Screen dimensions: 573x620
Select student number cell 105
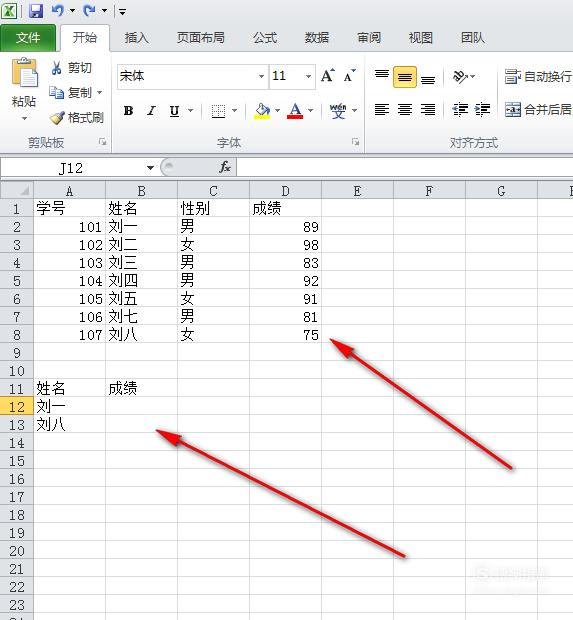point(69,299)
